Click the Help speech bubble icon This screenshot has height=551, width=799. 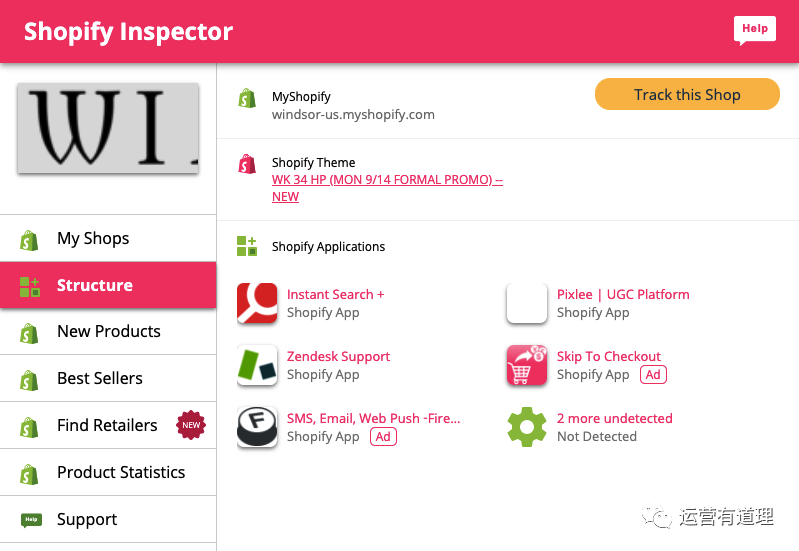[x=754, y=30]
